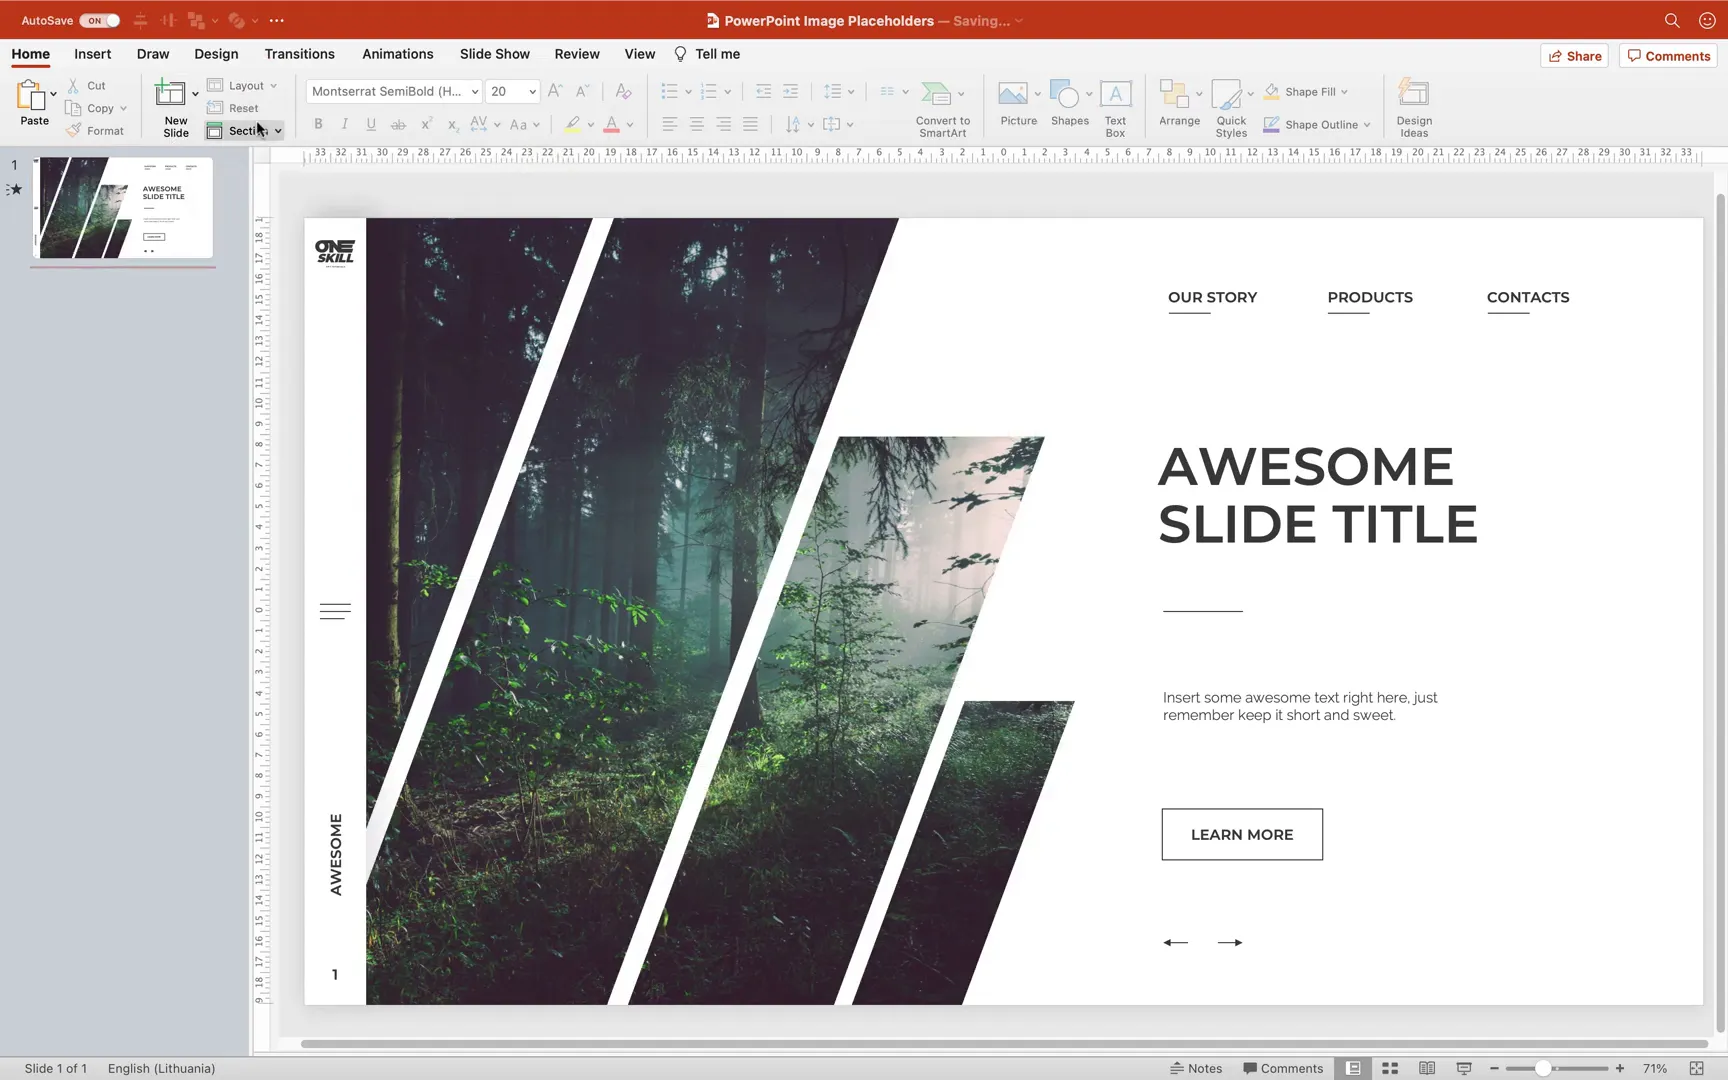Open the Draw tab

(153, 54)
